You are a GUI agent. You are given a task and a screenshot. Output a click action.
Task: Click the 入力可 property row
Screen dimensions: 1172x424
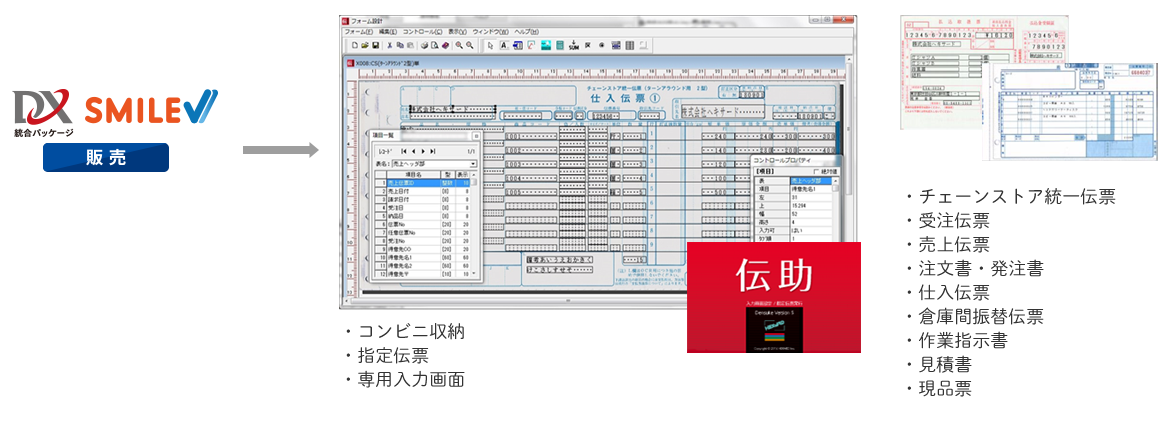tap(793, 230)
